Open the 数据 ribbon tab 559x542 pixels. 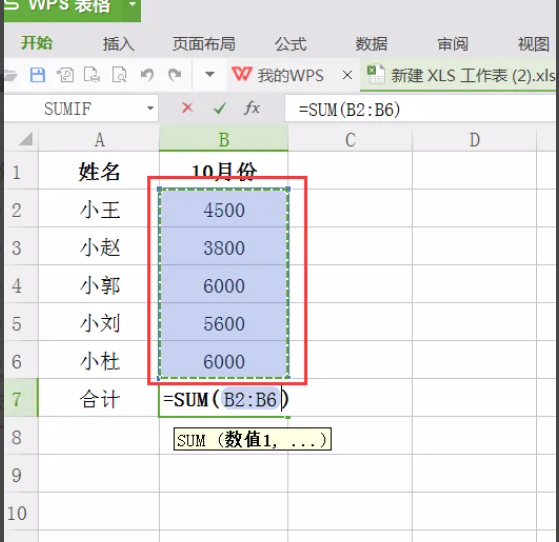click(371, 44)
